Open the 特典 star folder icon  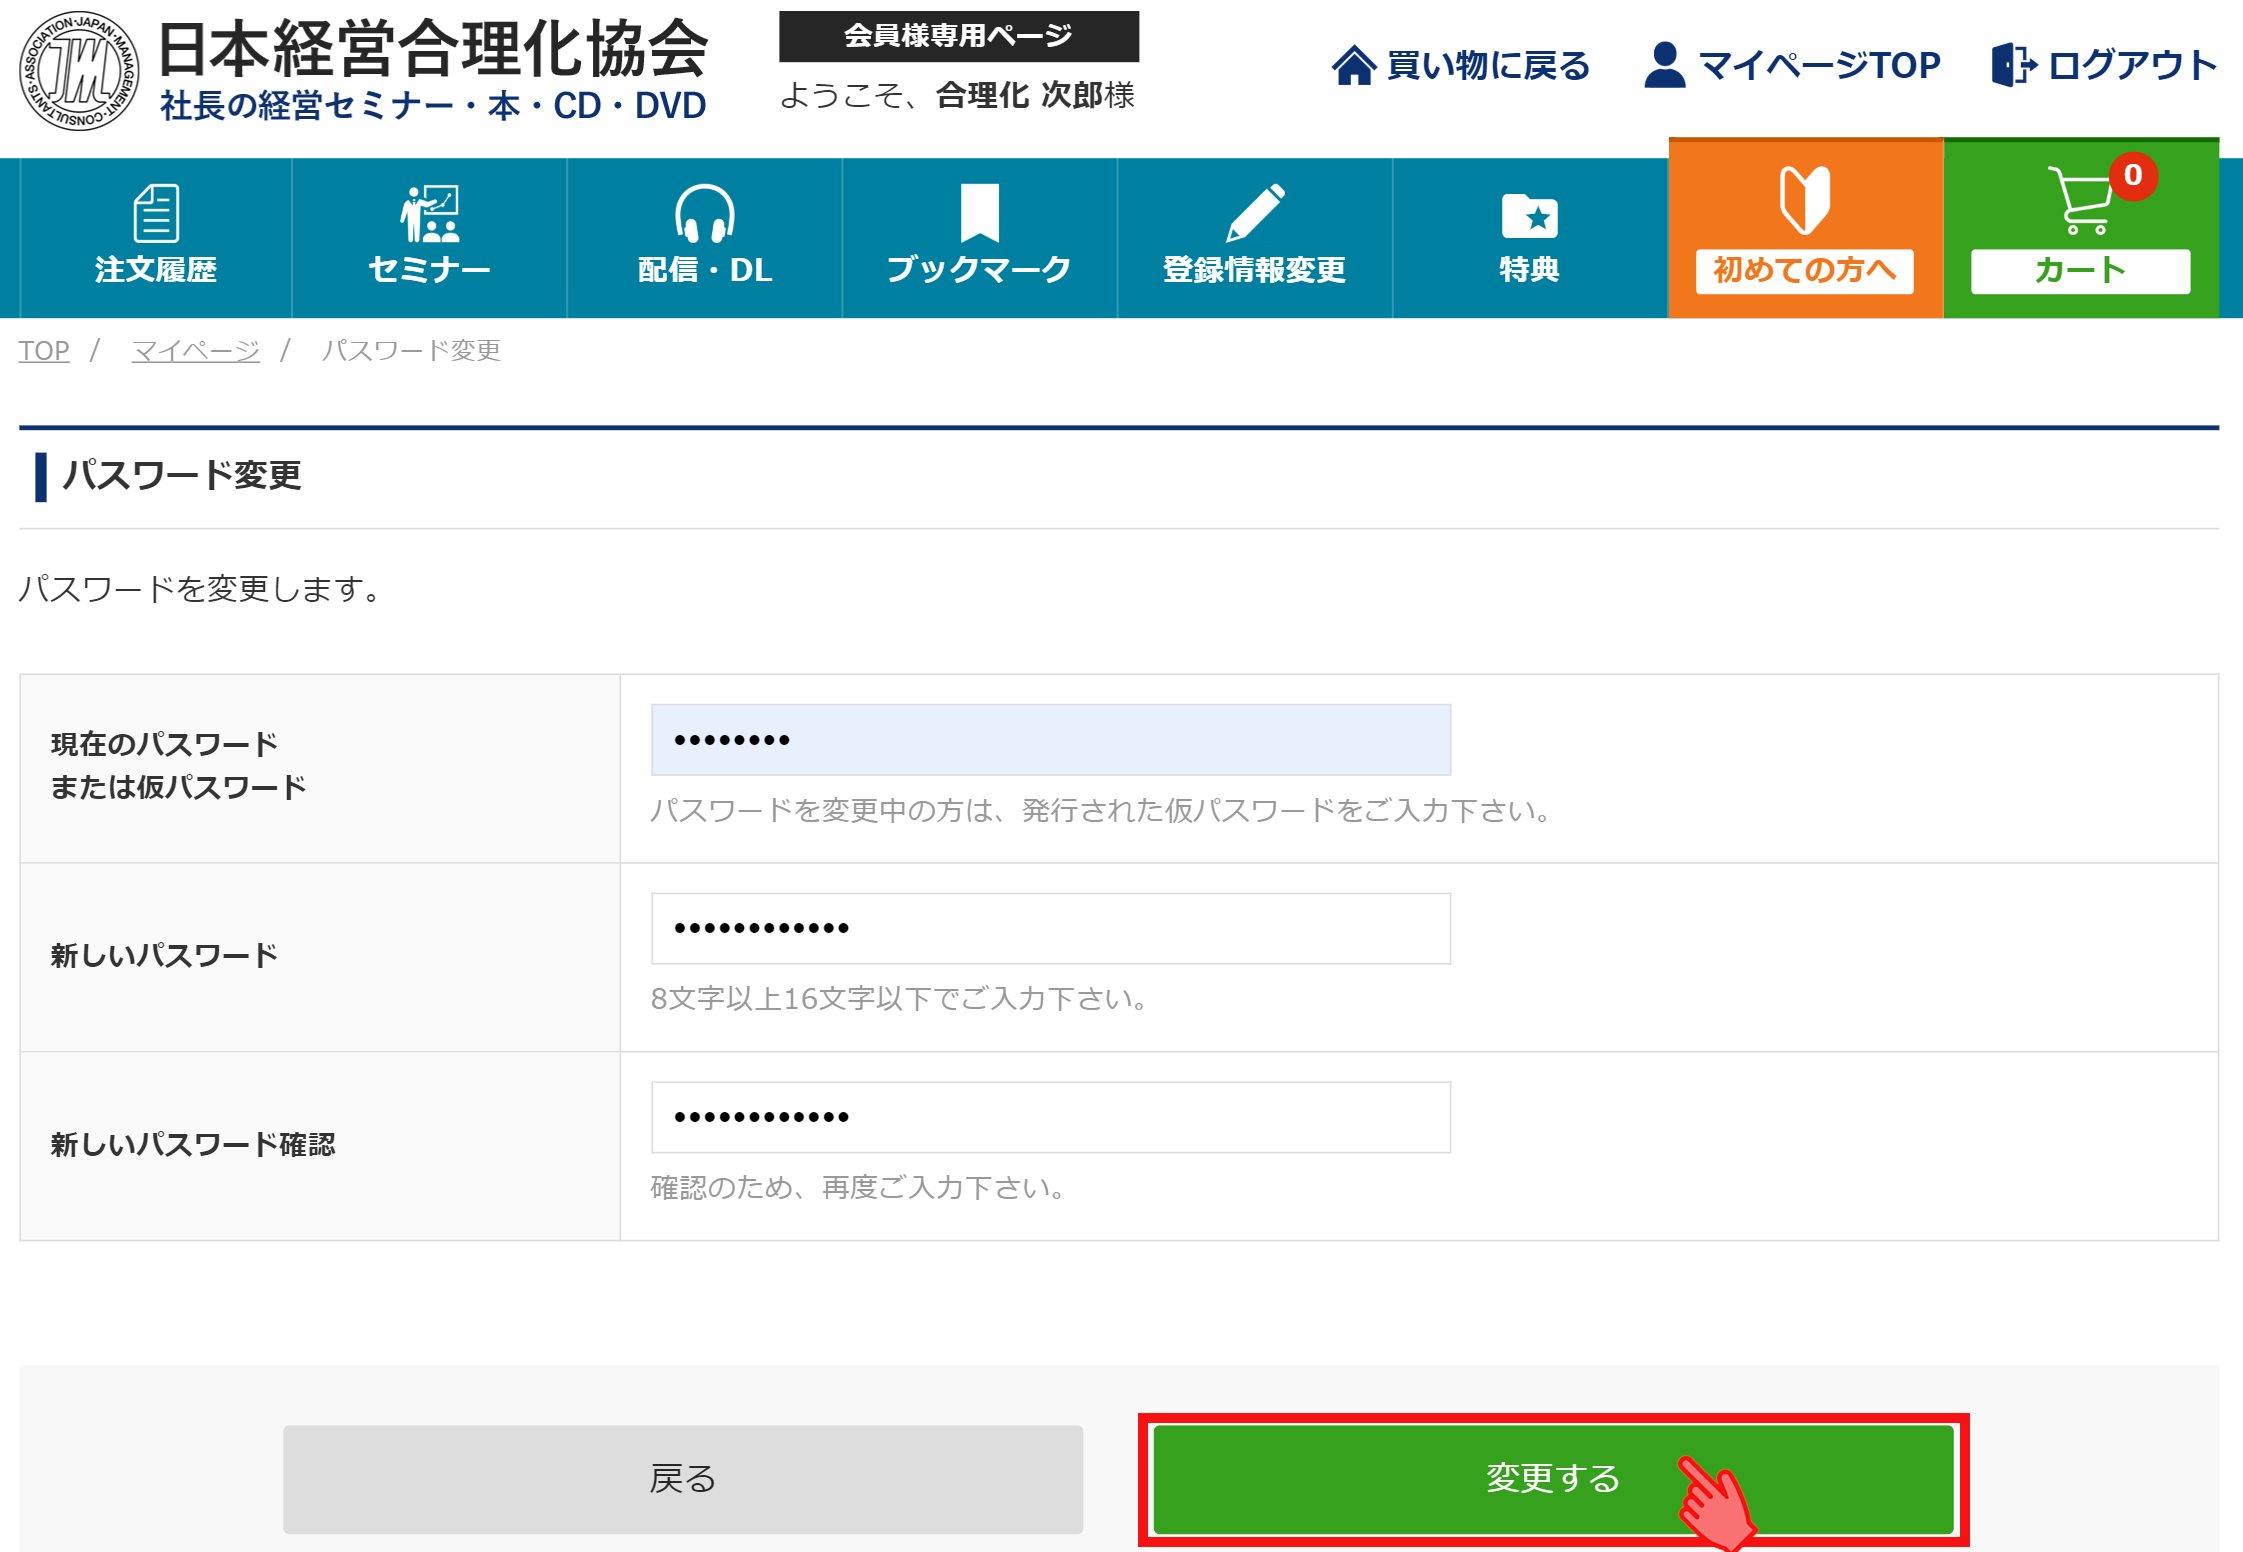coord(1529,215)
